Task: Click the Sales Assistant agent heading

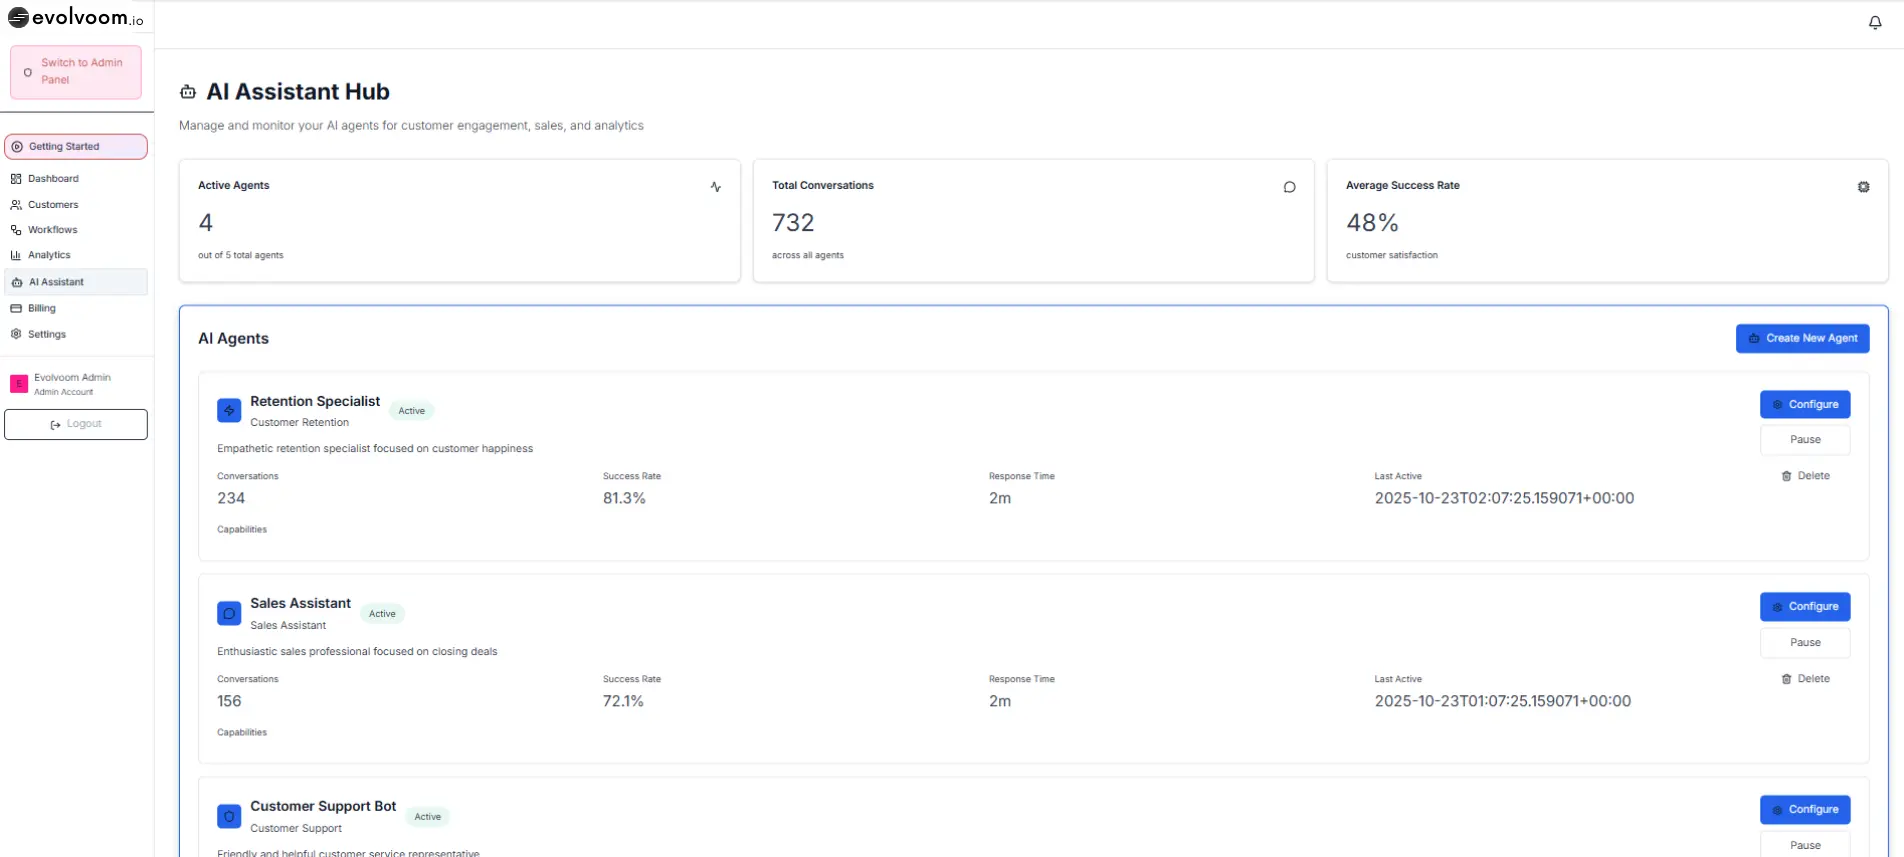Action: [300, 603]
